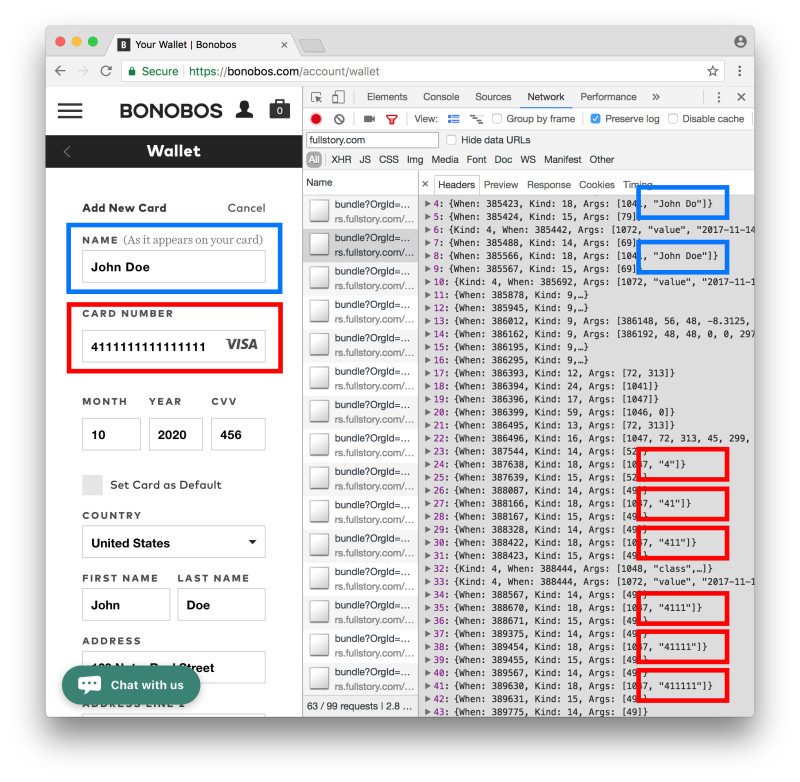This screenshot has height=782, width=800.
Task: Switch to the Console tab
Action: point(441,97)
